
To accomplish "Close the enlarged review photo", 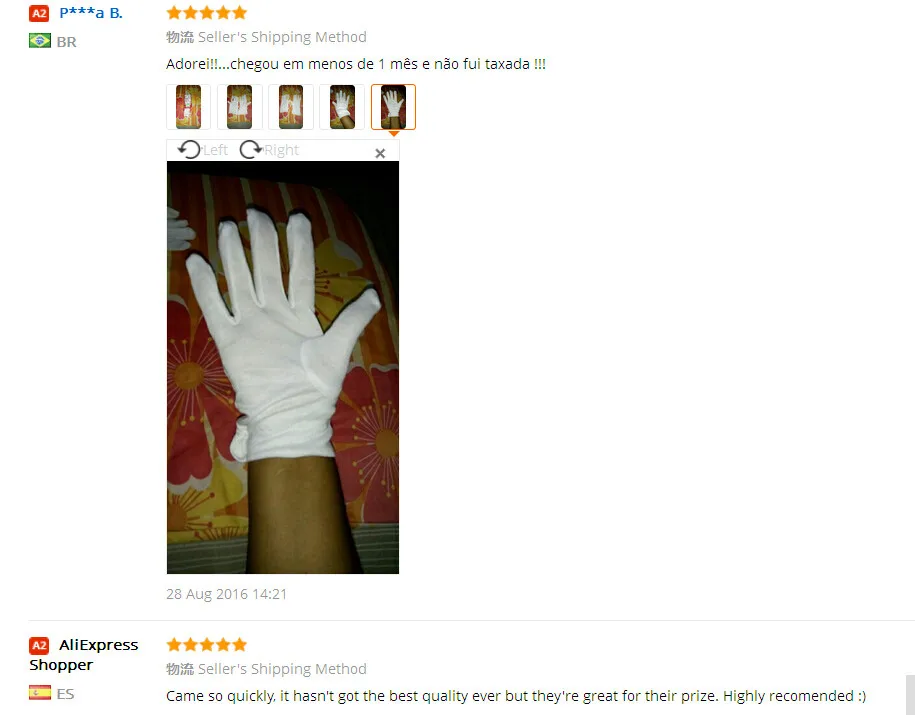I will click(x=380, y=153).
